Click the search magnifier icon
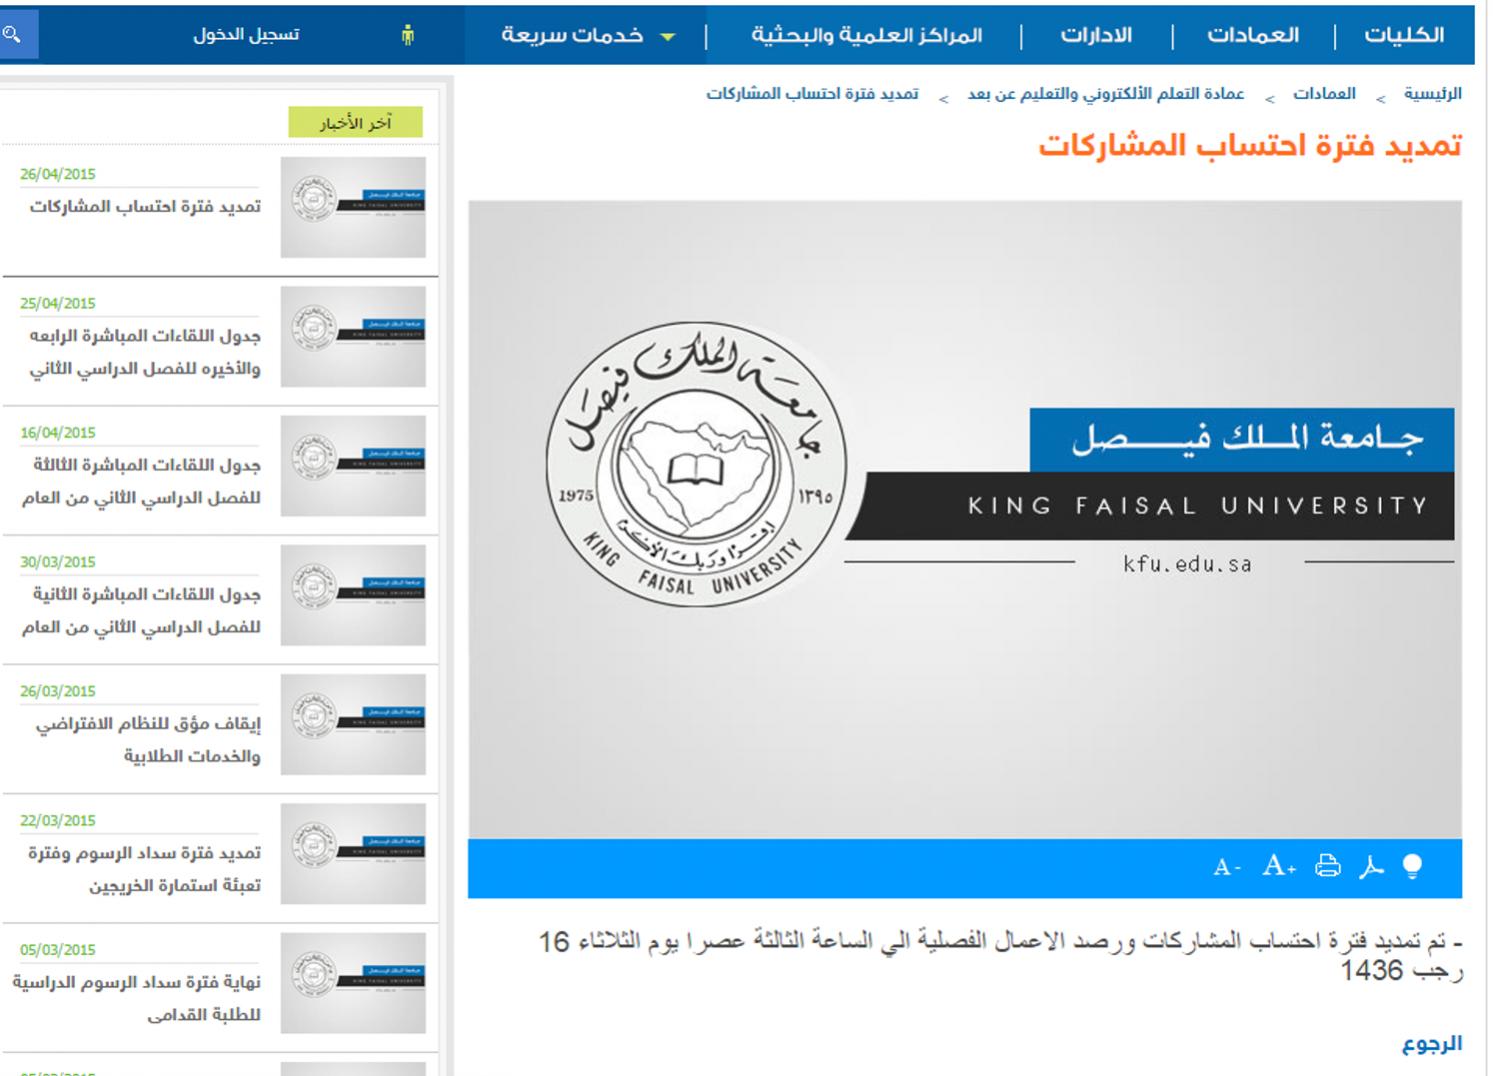This screenshot has width=1493, height=1076. [x=13, y=35]
